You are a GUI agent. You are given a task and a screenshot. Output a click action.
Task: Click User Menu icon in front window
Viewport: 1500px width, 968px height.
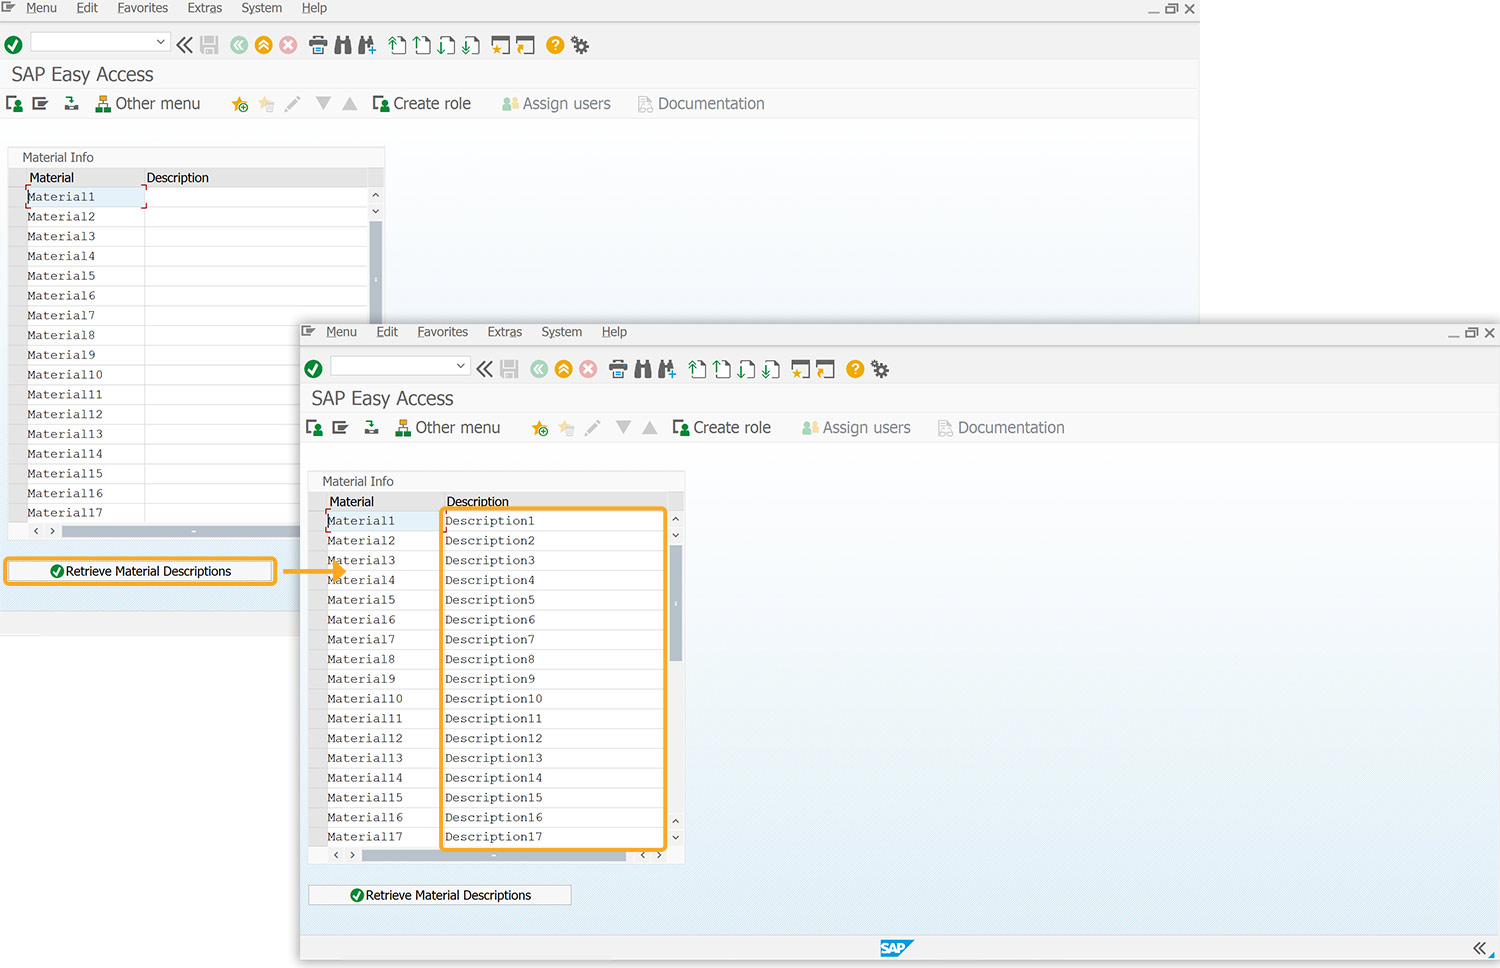tap(314, 428)
